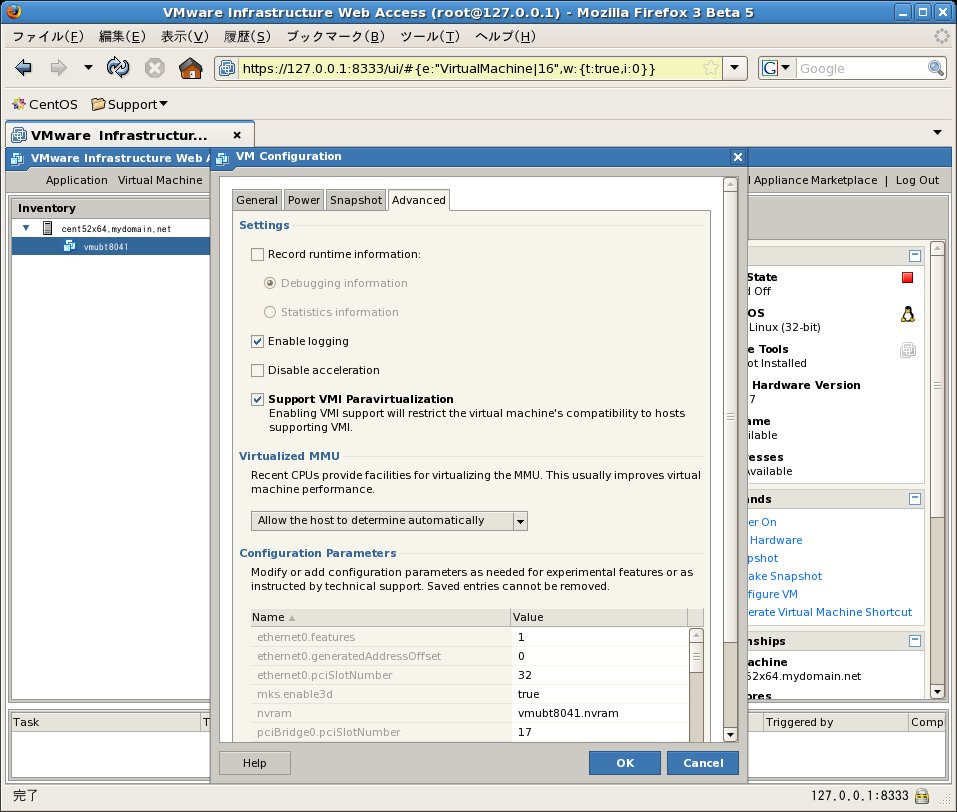The width and height of the screenshot is (957, 812).
Task: Select Debugging information radio button
Action: (270, 283)
